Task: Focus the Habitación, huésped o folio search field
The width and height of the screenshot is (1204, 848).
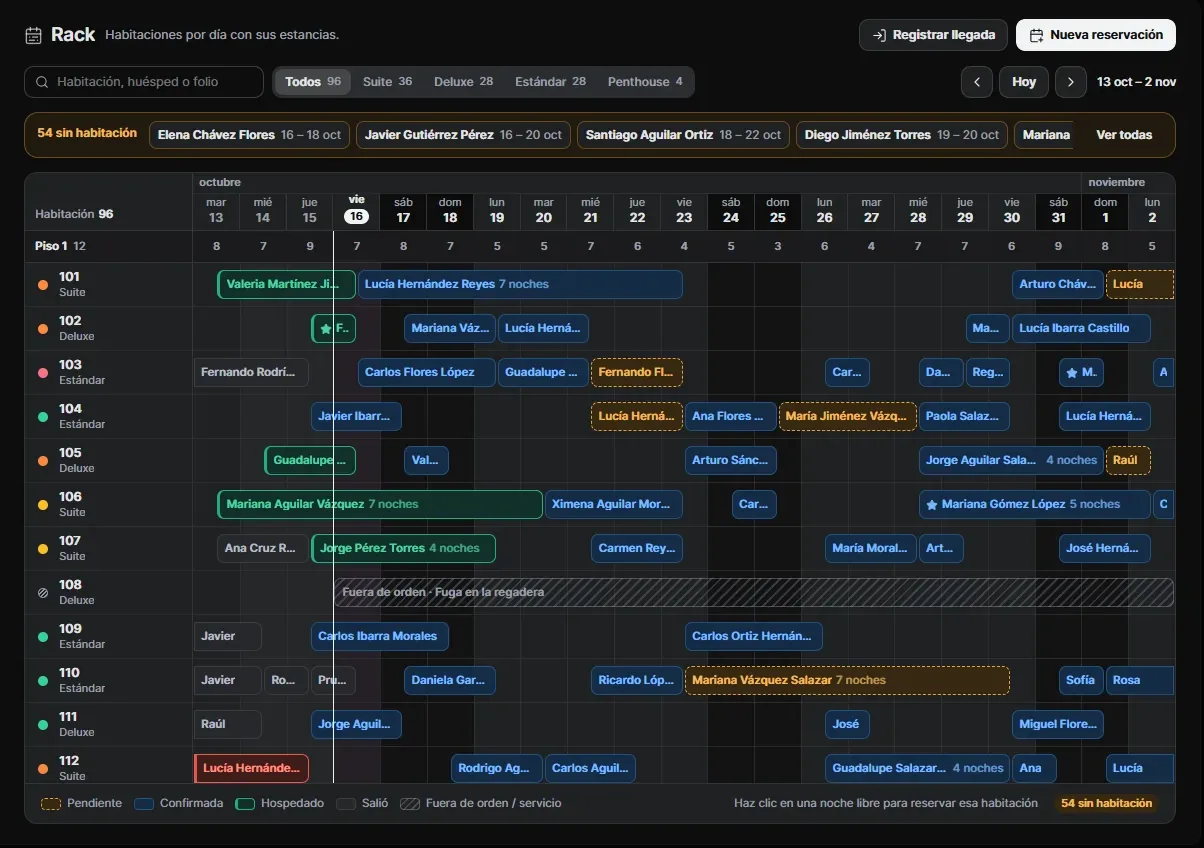Action: tap(144, 82)
